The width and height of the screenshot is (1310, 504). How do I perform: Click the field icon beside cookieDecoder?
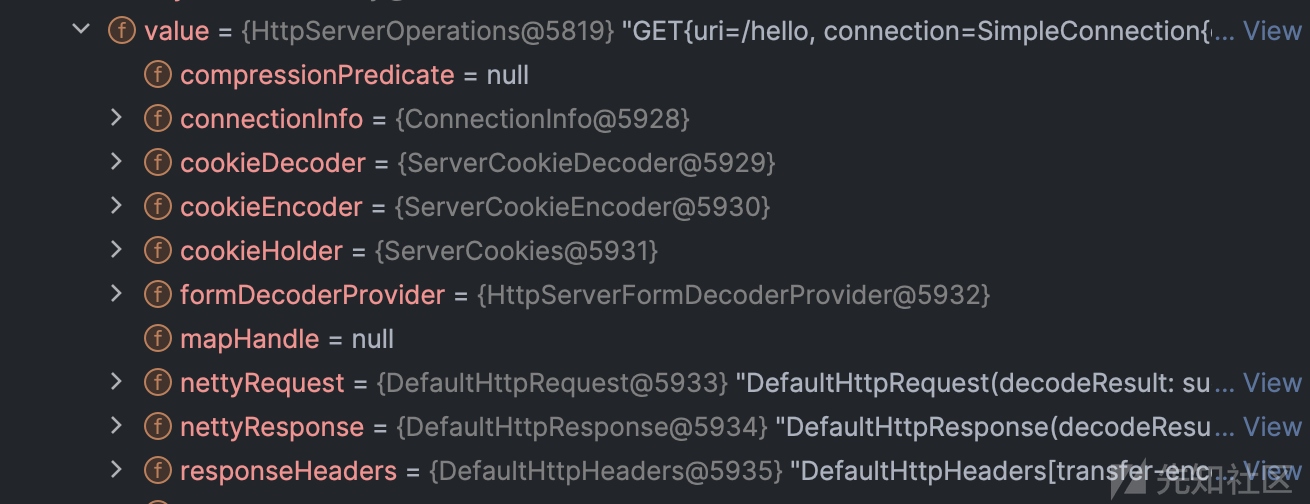pyautogui.click(x=157, y=163)
